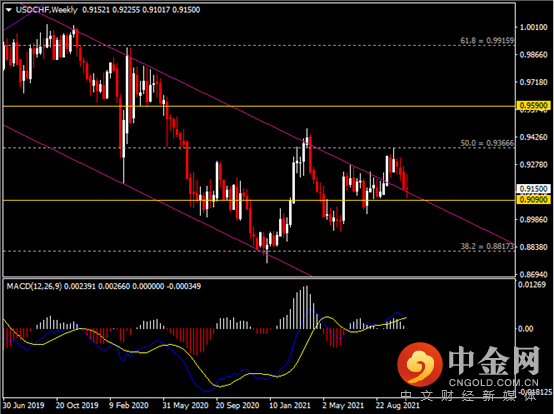Click the 9 Feb 2020 date label
Viewport: 554px width, 414px height.
pos(129,405)
